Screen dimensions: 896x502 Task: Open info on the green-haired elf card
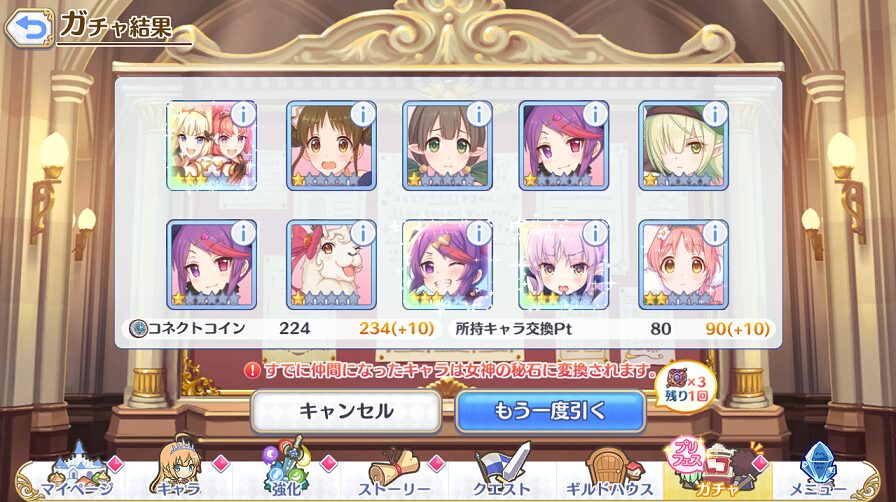coord(715,114)
